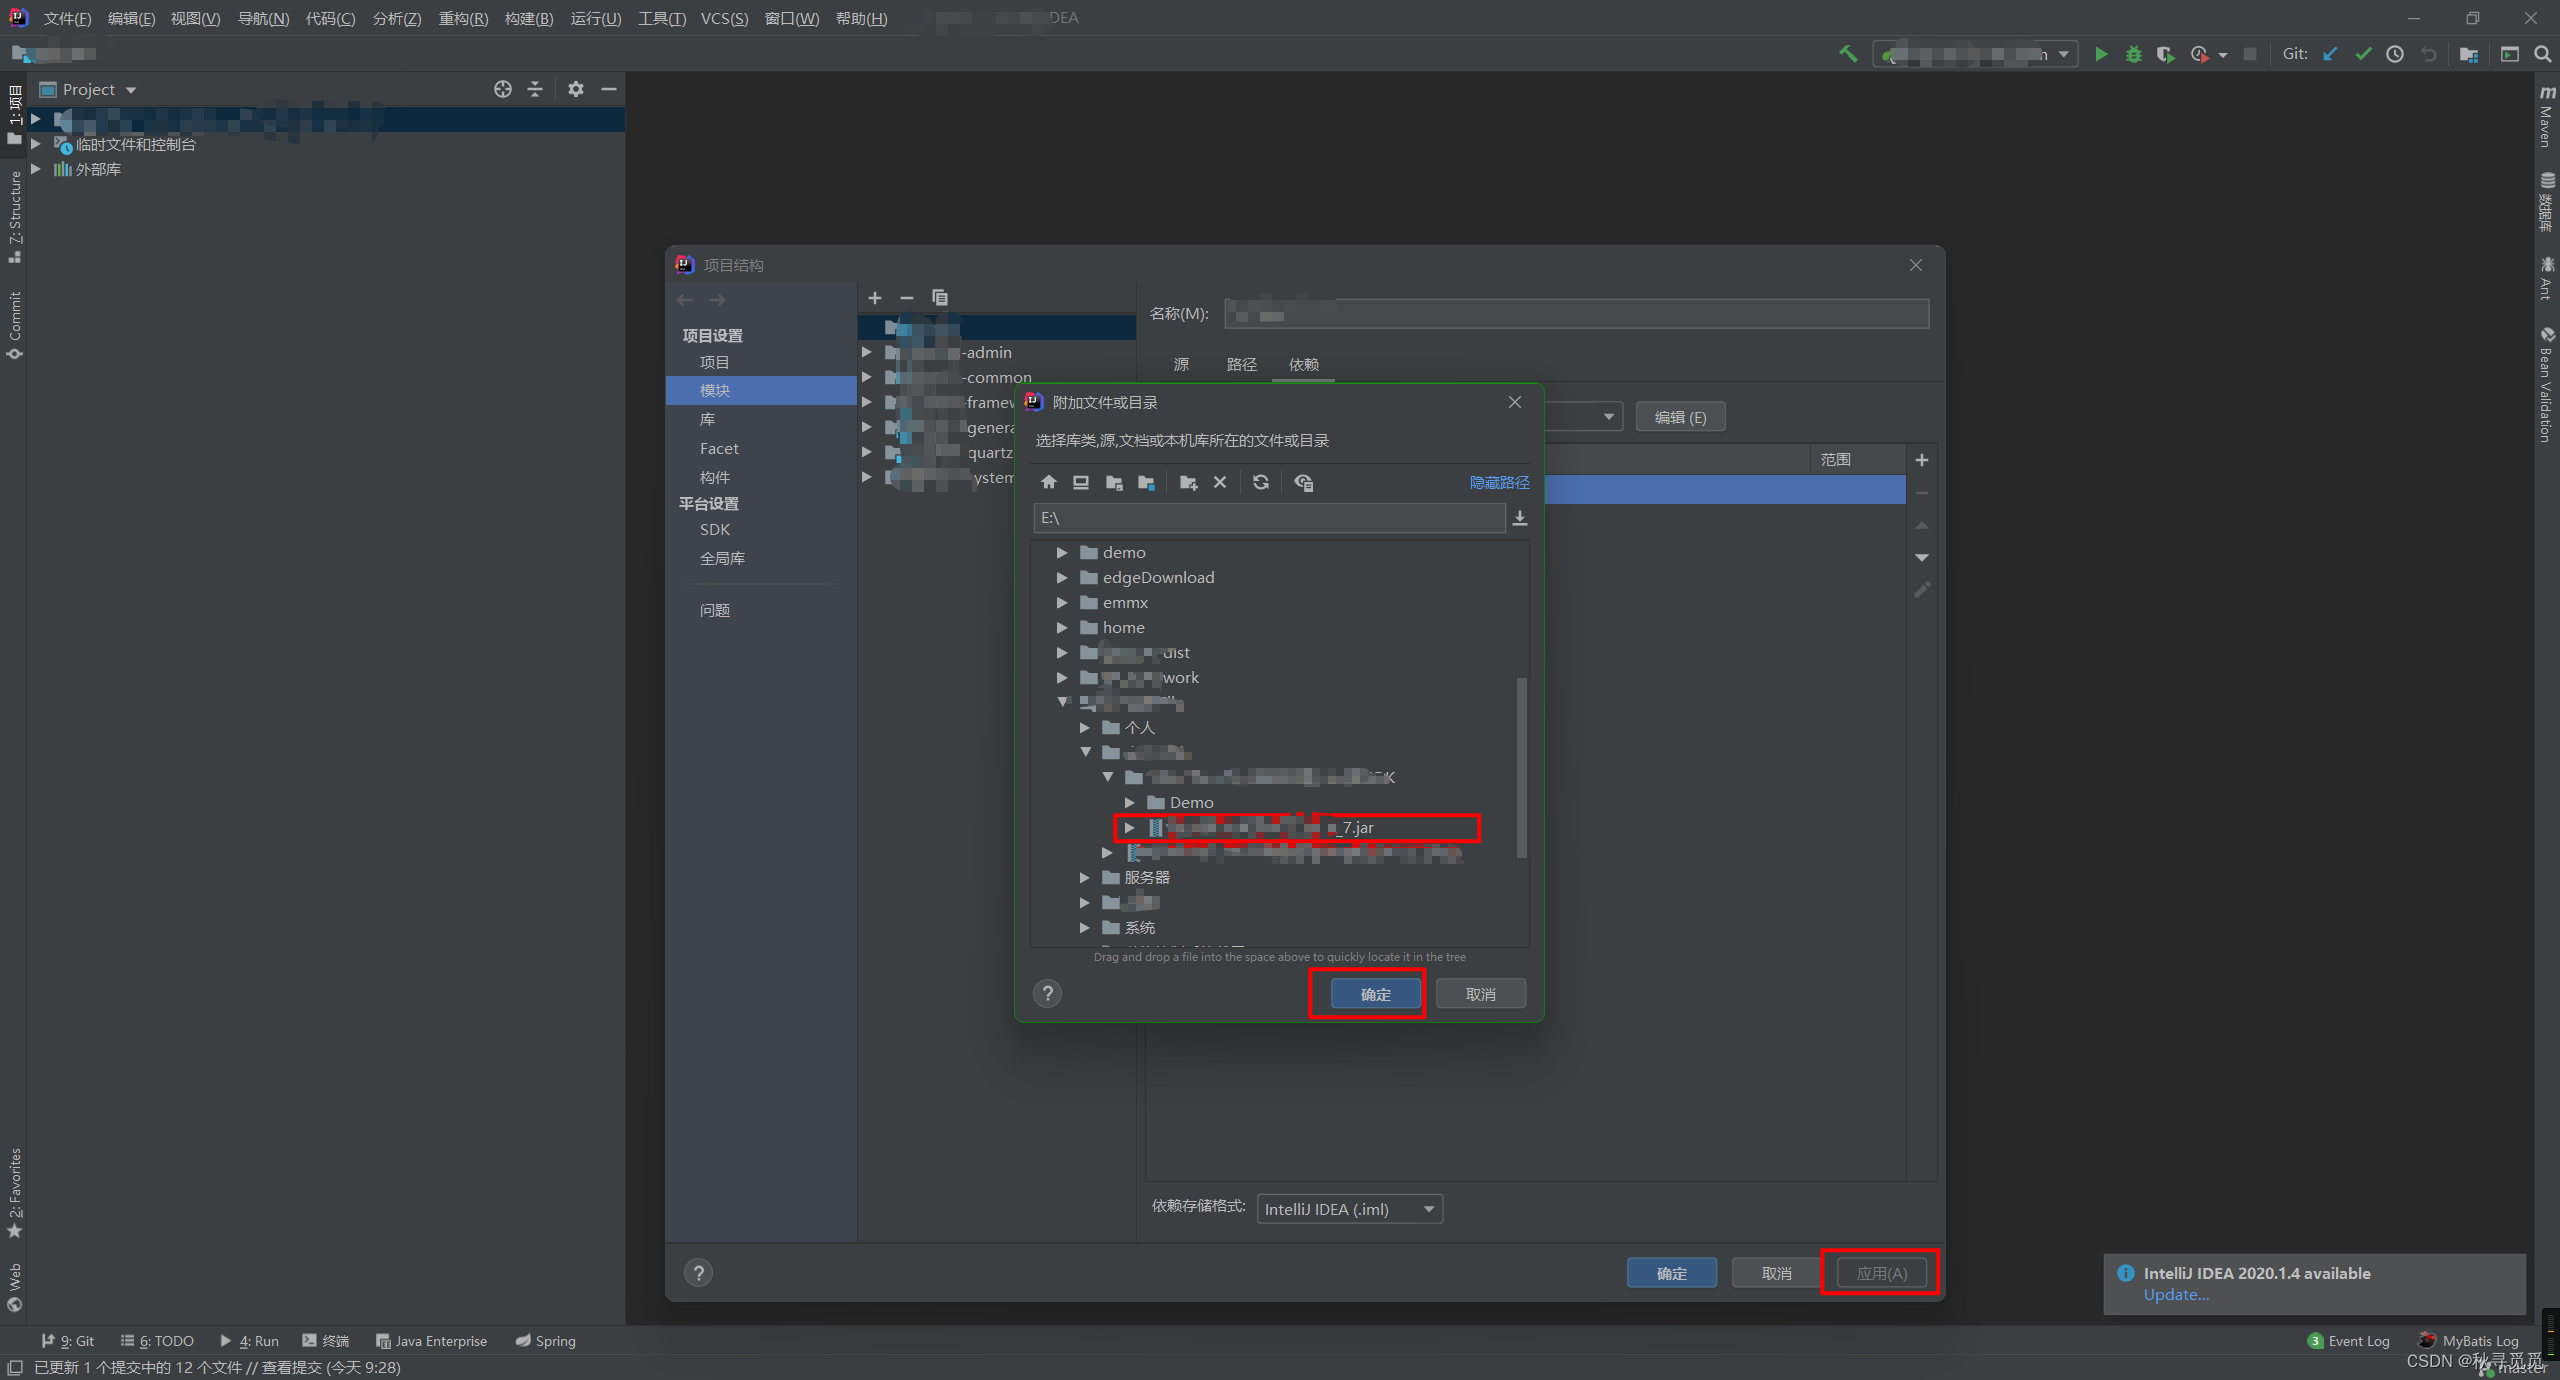
Task: Expand the edgeDownload folder
Action: (x=1062, y=578)
